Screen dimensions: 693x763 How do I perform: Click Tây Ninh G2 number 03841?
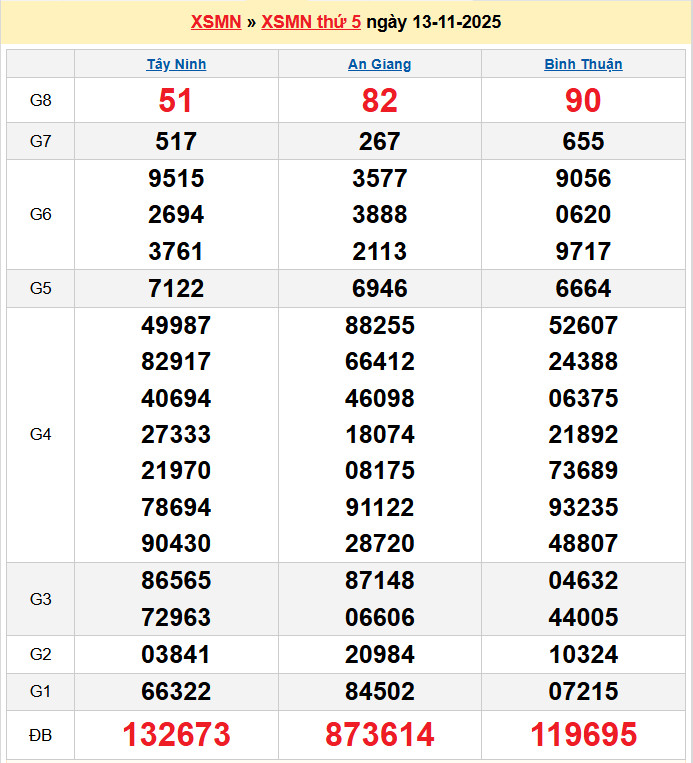pyautogui.click(x=176, y=655)
